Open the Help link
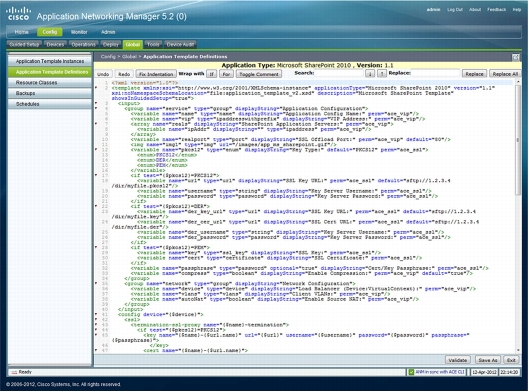Screen dimensions: 529x392 coord(517,9)
